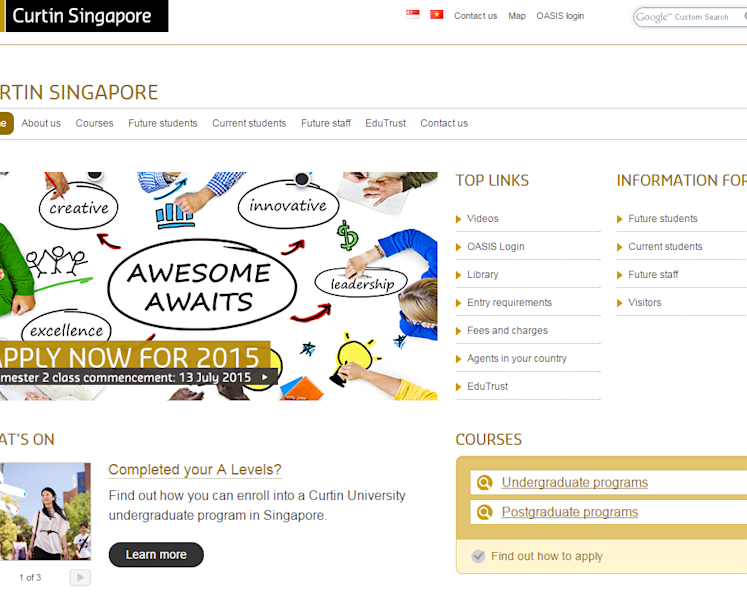The width and height of the screenshot is (747, 598).
Task: Open the EduTrust menu item
Action: pos(385,123)
